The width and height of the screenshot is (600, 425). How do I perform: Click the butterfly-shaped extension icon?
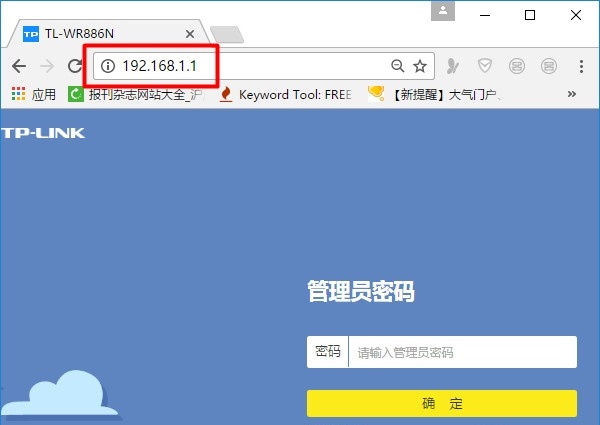pyautogui.click(x=453, y=66)
